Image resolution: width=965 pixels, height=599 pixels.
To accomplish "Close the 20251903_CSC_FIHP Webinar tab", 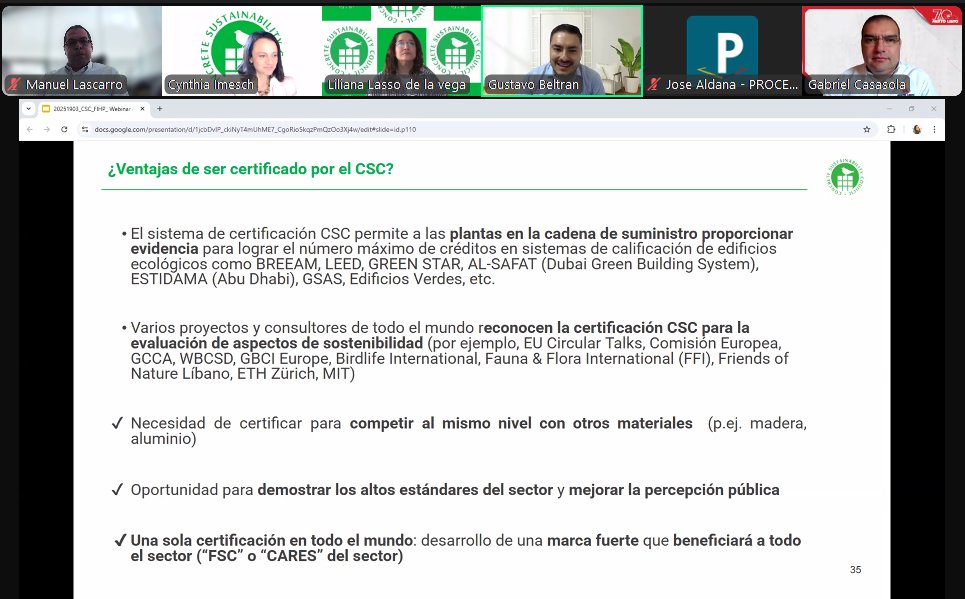I will click(142, 109).
